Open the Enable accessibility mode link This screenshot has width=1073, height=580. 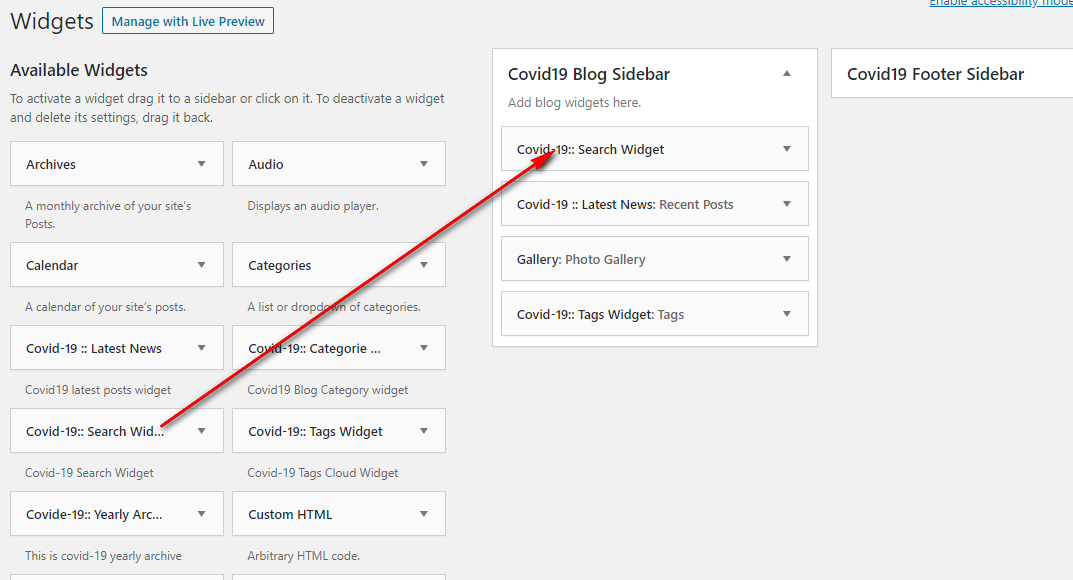point(1000,3)
